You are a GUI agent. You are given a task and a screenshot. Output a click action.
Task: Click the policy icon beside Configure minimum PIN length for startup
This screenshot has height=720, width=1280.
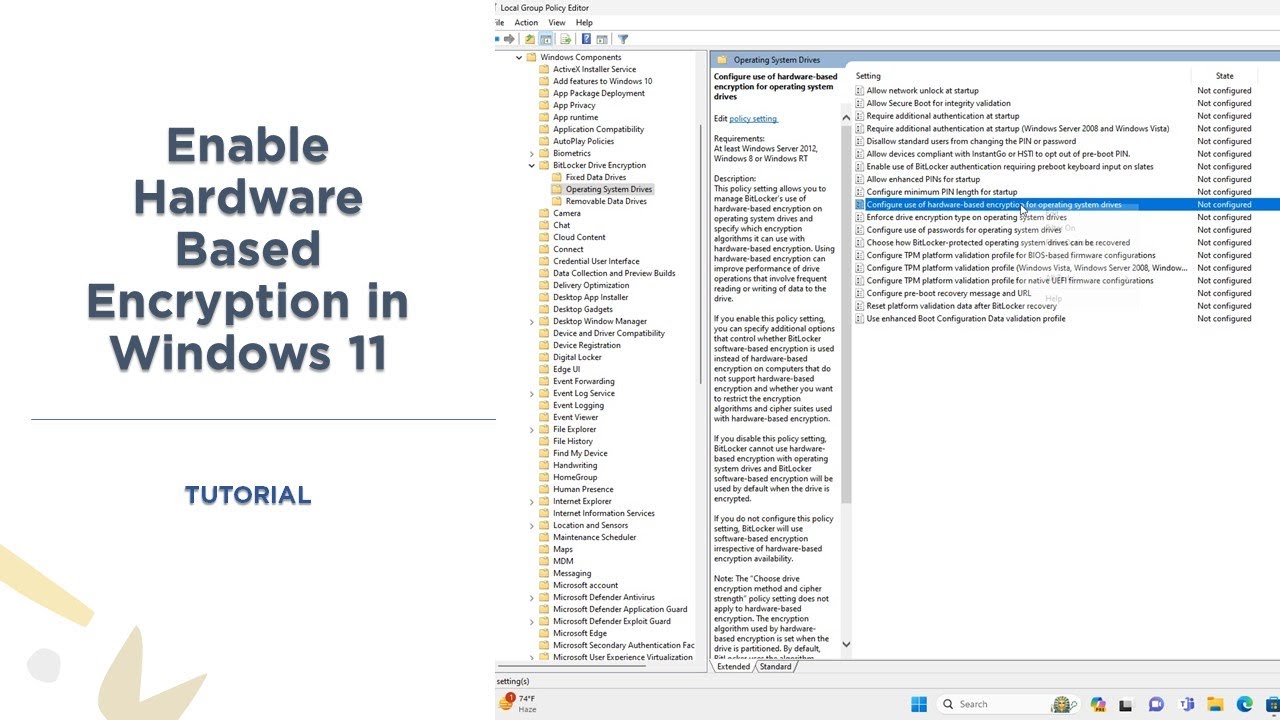point(859,192)
